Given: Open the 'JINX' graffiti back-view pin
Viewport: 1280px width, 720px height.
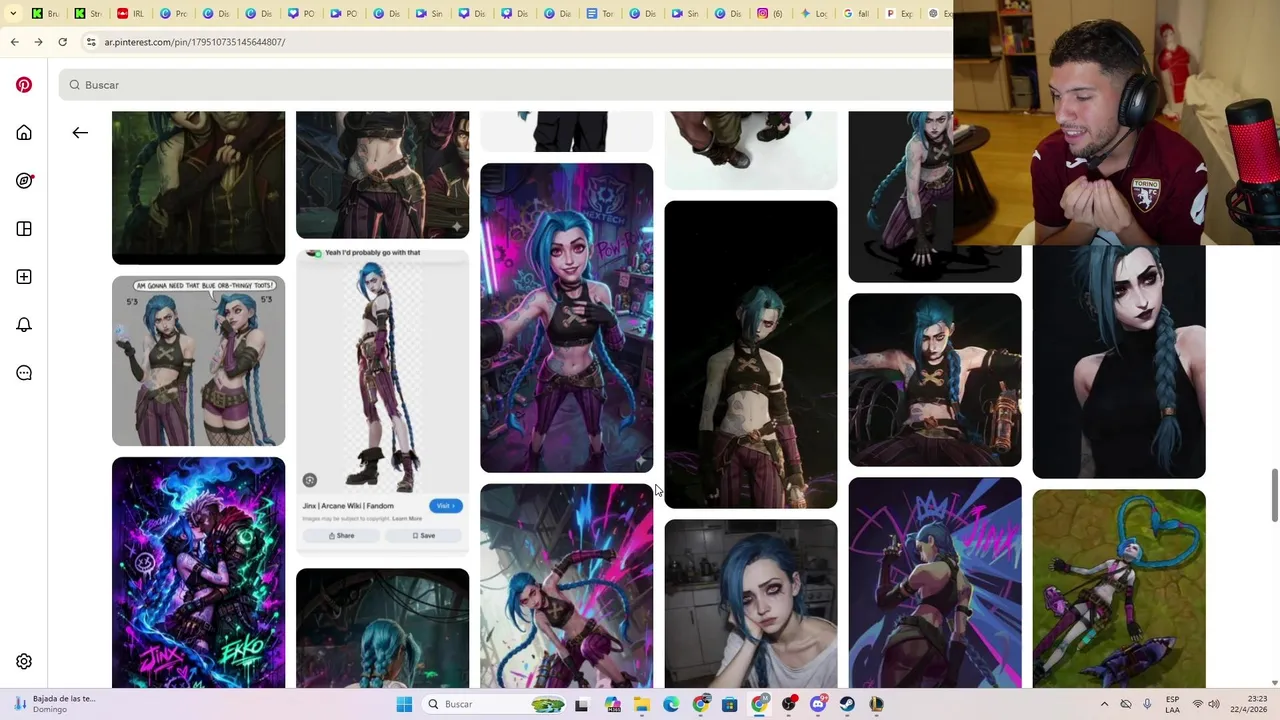Looking at the screenshot, I should point(934,583).
